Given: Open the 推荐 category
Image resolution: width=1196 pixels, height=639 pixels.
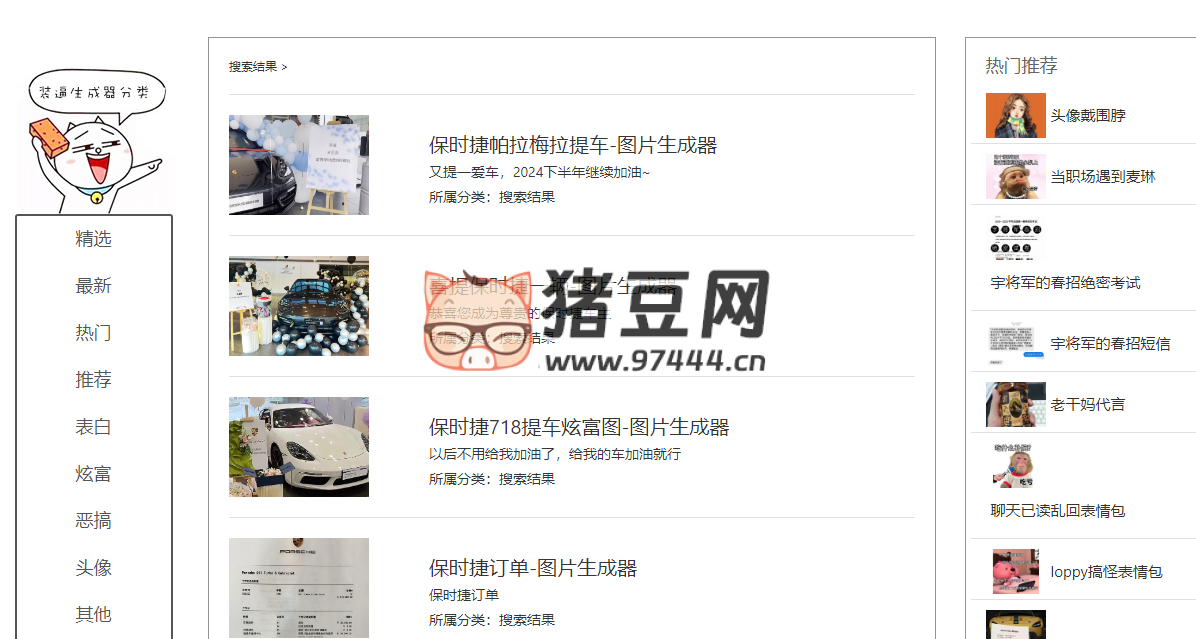Looking at the screenshot, I should point(93,380).
